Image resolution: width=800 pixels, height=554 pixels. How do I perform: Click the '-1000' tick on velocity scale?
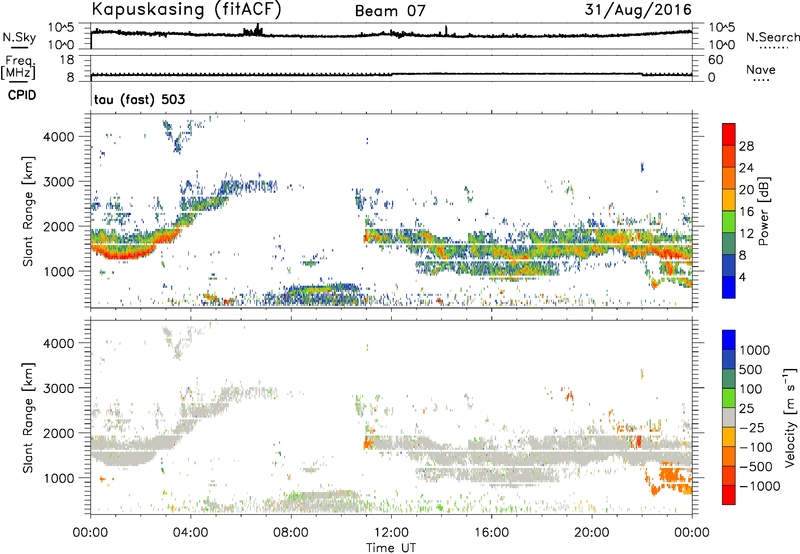pos(759,486)
